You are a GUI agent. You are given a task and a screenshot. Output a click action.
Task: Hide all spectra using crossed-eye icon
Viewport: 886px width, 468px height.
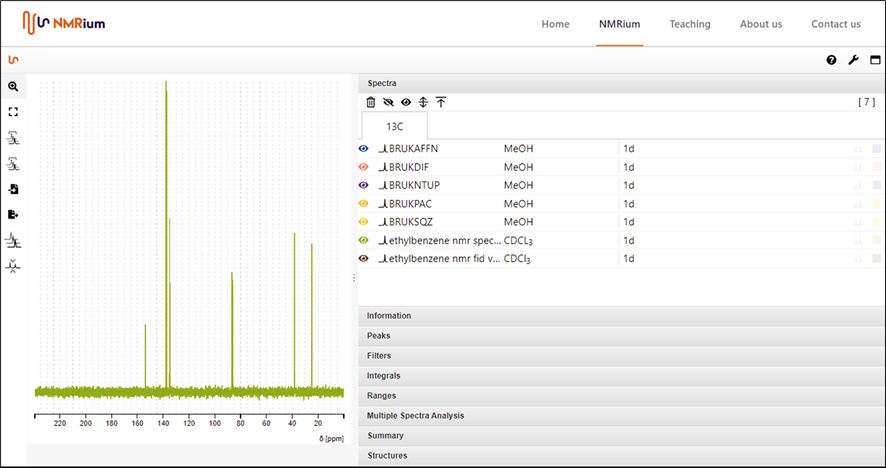(388, 102)
